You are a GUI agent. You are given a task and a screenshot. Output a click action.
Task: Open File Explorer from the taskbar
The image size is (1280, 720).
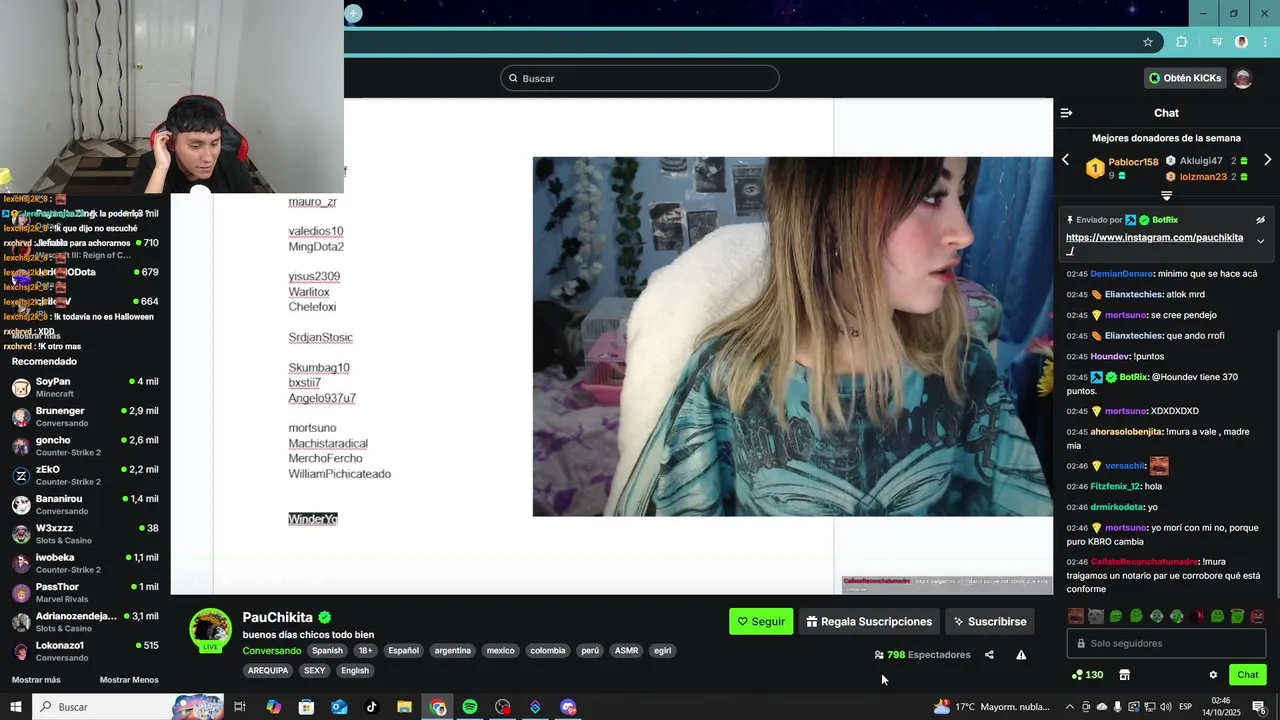click(404, 707)
